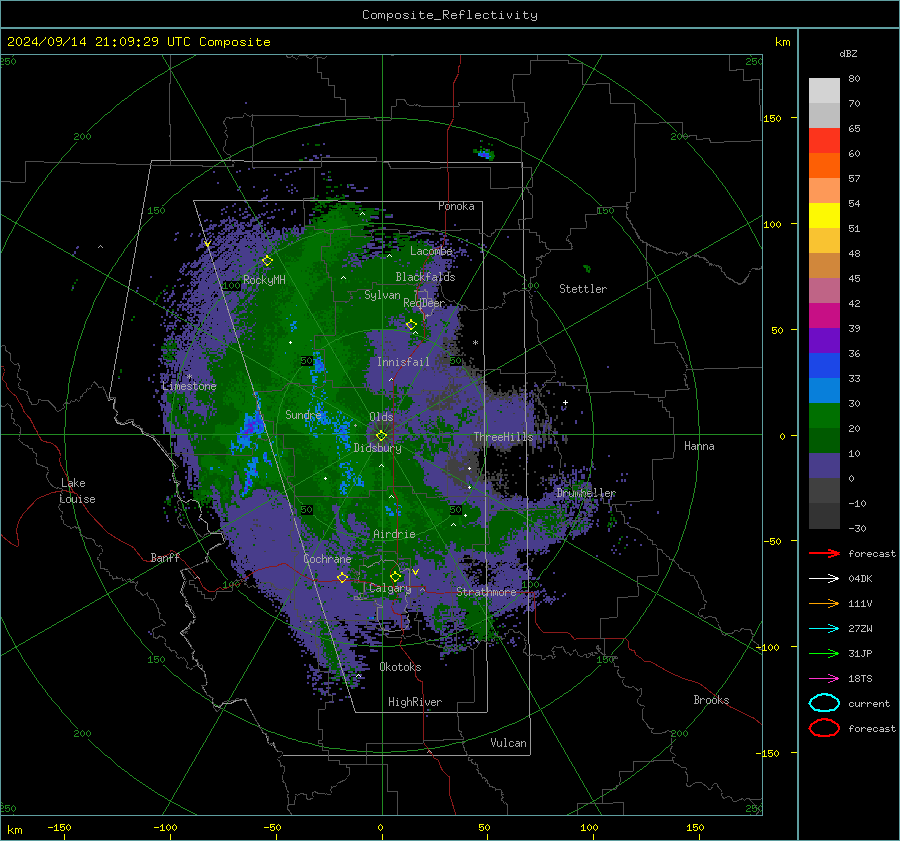Click the magenta swatch on the dBZ scale
The image size is (900, 841).
click(x=824, y=315)
